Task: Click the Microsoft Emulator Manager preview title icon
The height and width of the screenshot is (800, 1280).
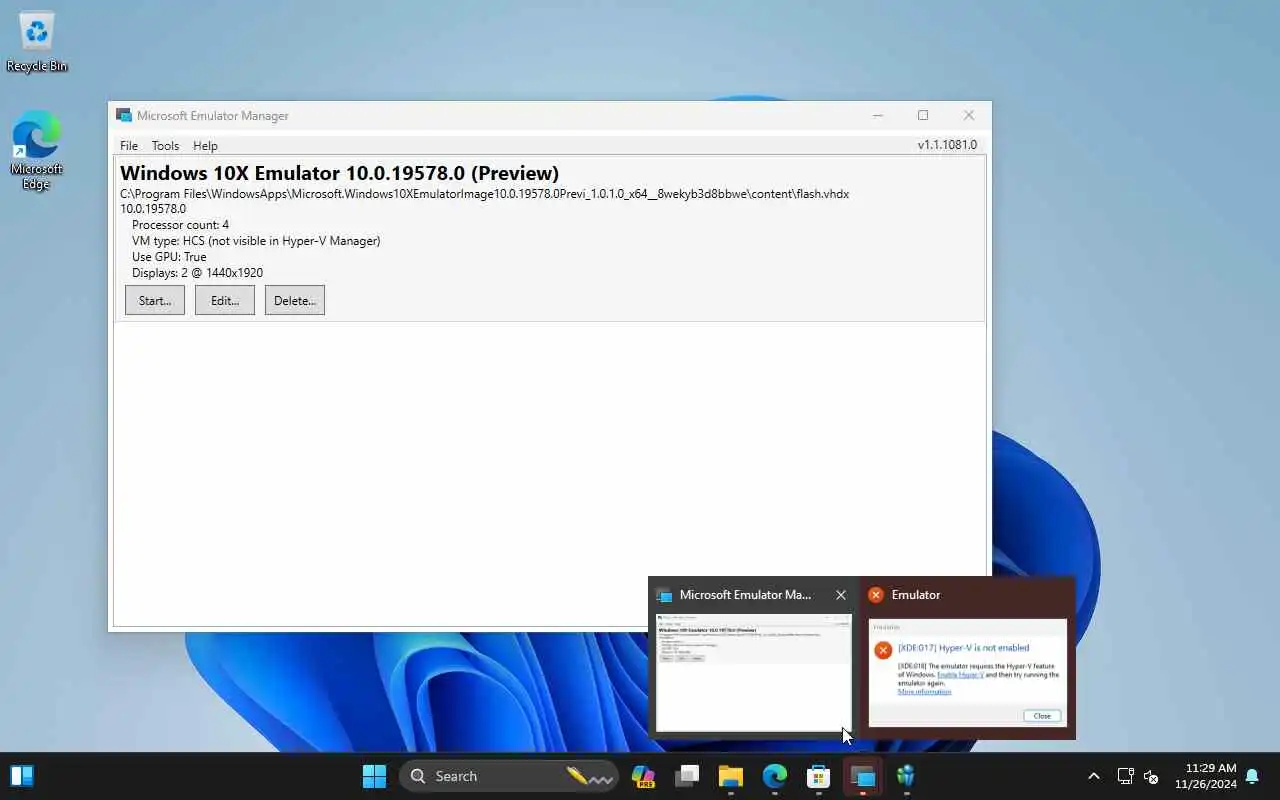Action: tap(664, 595)
